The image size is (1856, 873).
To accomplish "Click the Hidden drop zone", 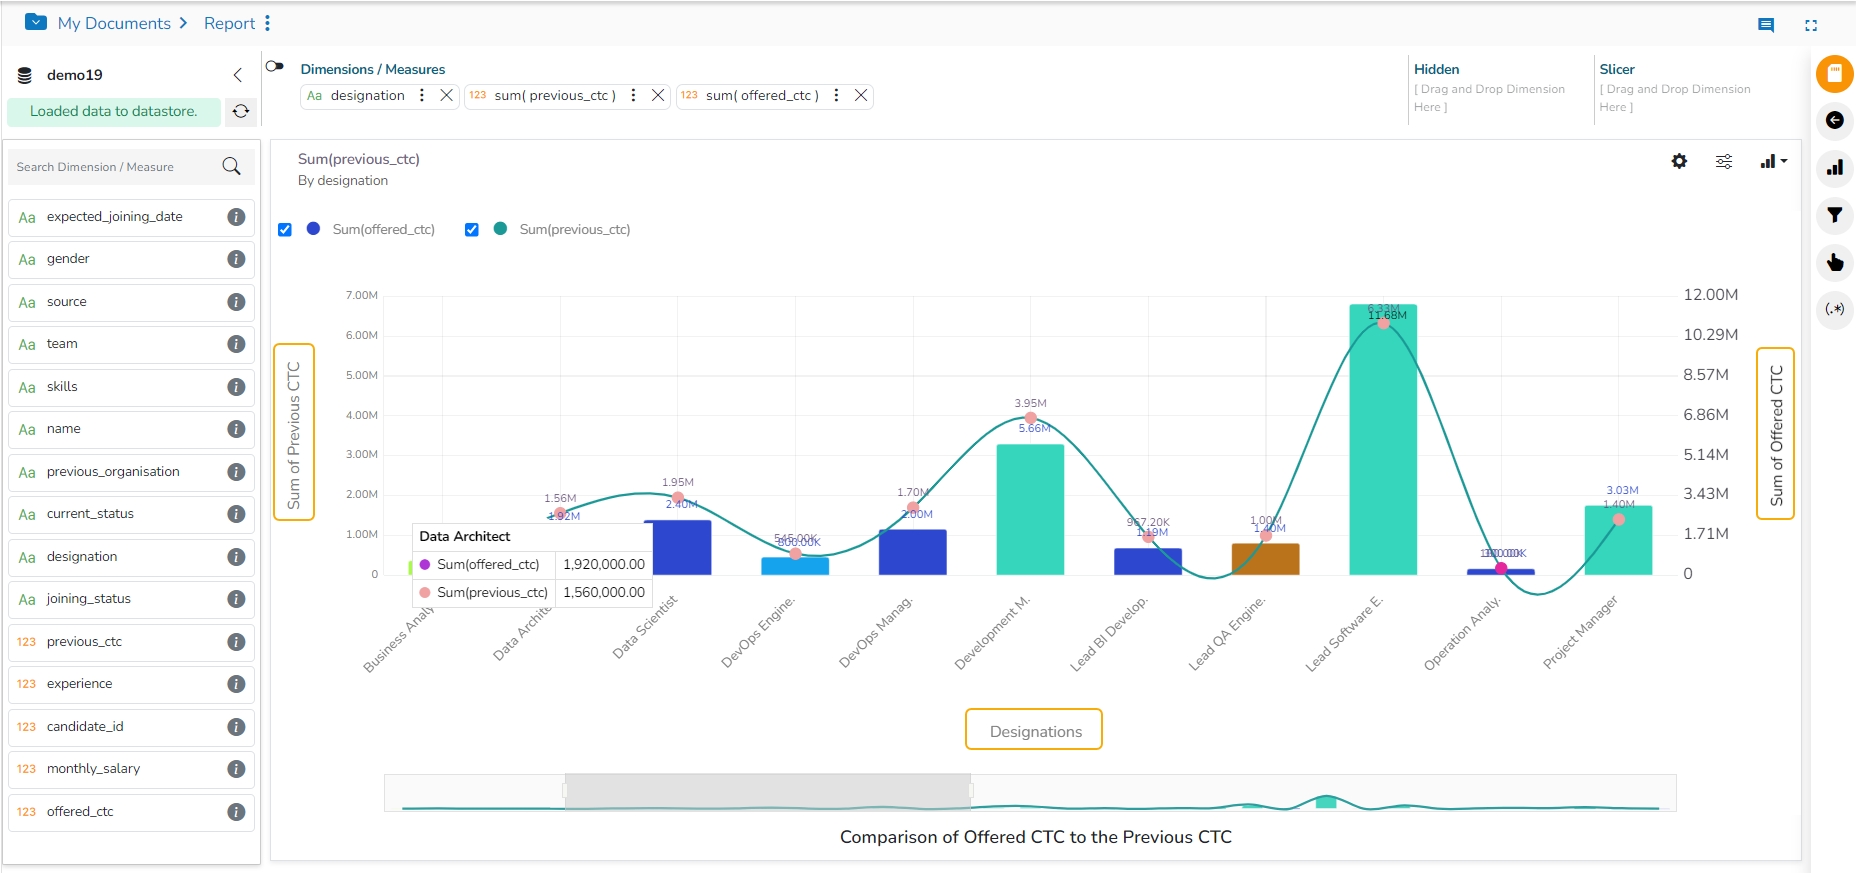I will (1496, 89).
